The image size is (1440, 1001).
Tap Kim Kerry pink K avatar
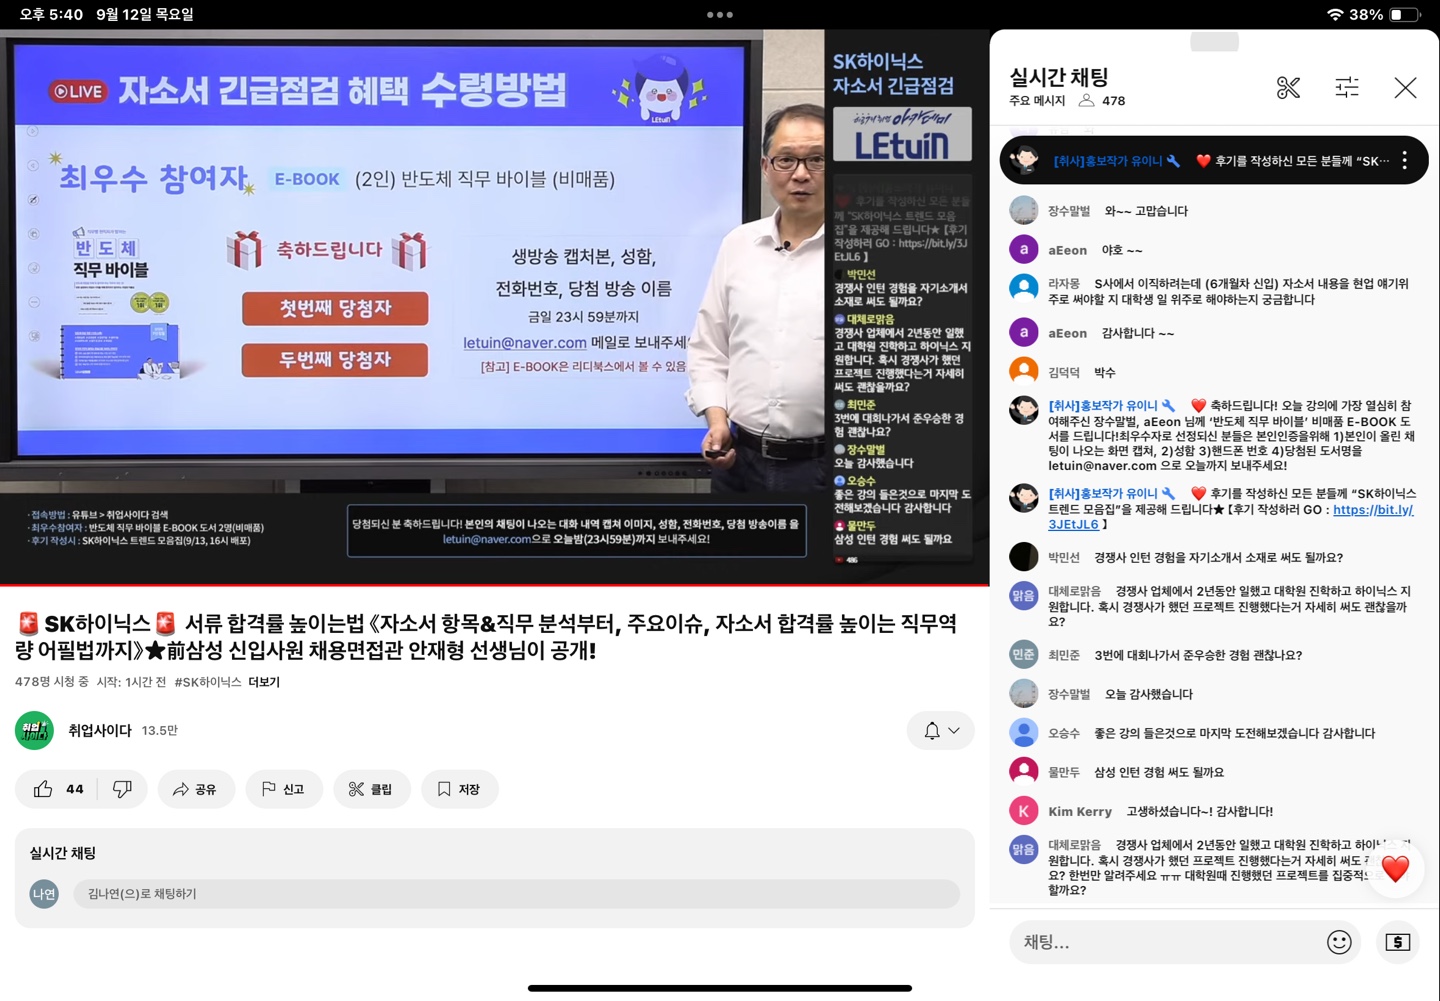point(1023,810)
